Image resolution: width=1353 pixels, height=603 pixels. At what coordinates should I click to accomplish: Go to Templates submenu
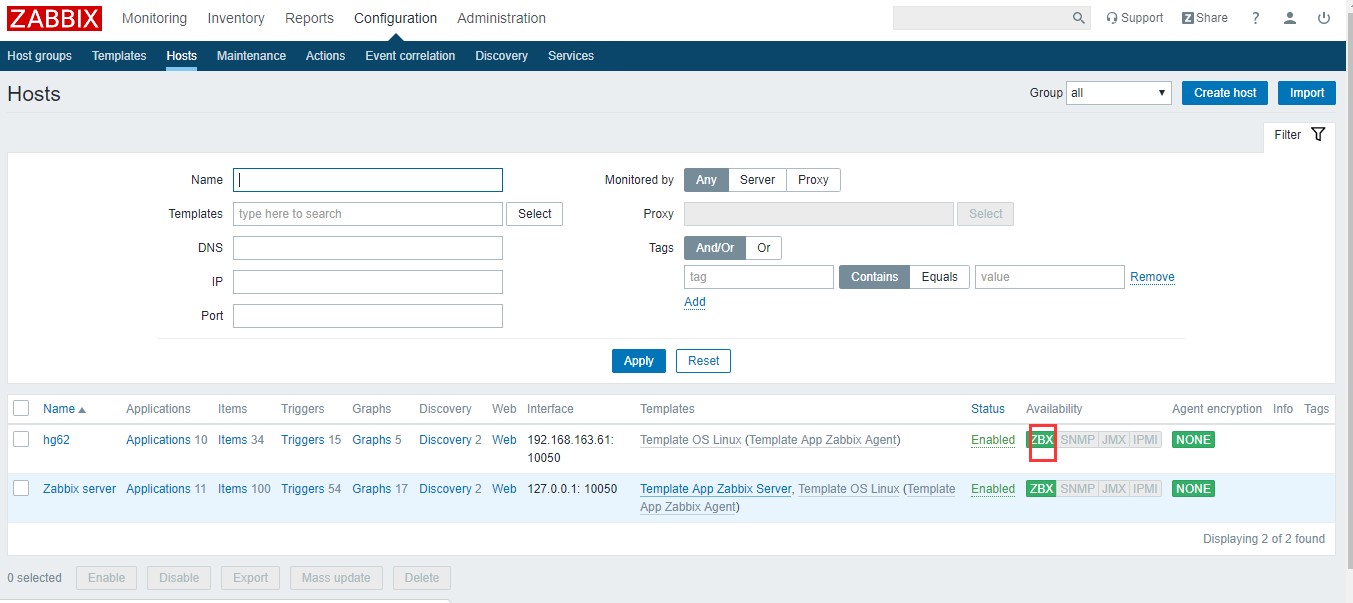pos(119,56)
